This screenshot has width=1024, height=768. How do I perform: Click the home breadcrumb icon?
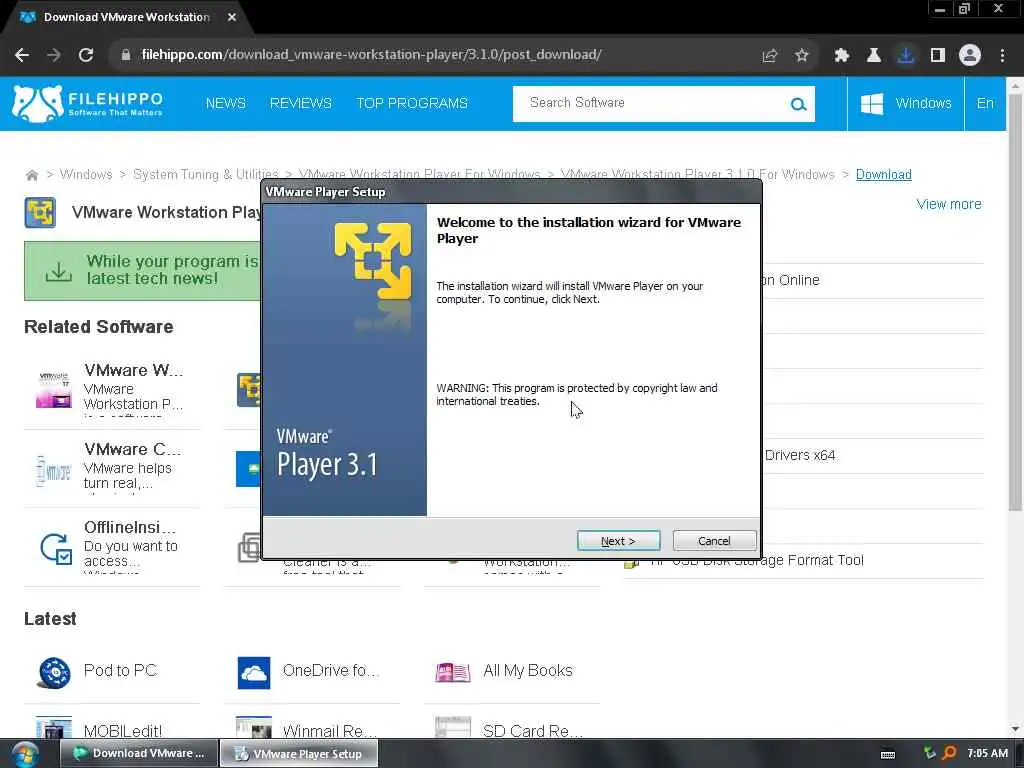pyautogui.click(x=31, y=175)
